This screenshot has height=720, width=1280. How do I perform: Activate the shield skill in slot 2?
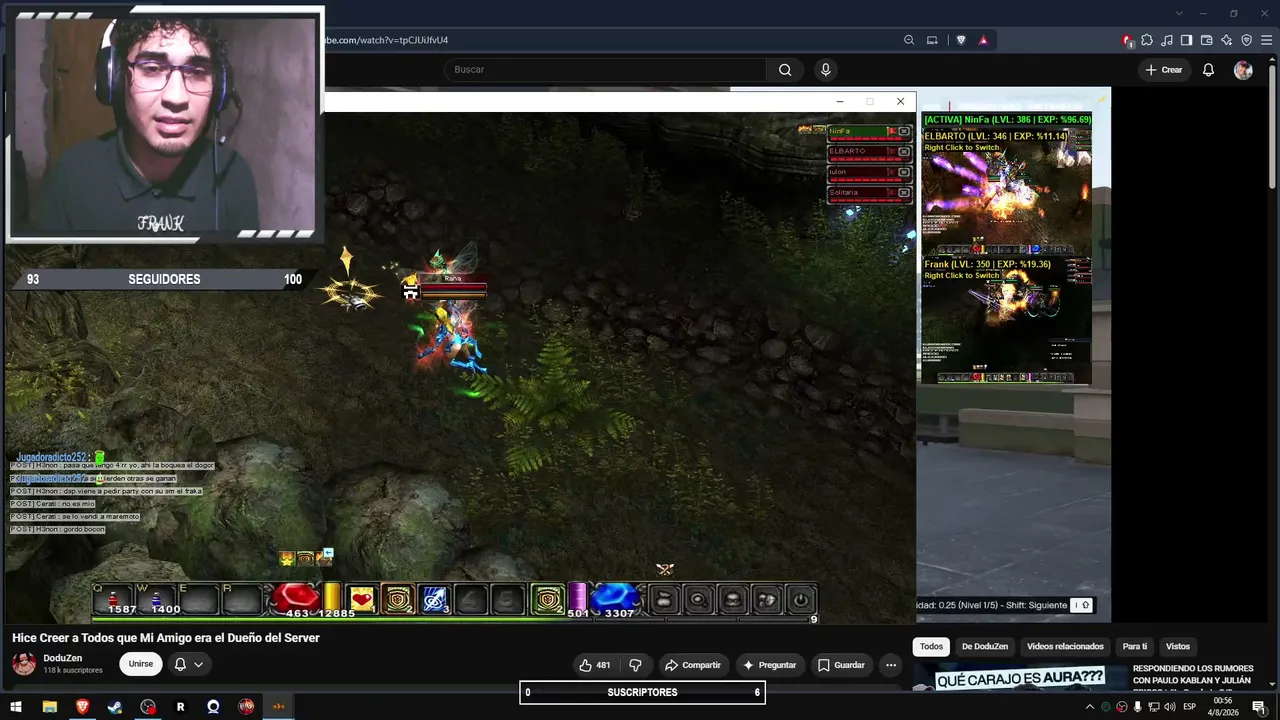pos(398,599)
